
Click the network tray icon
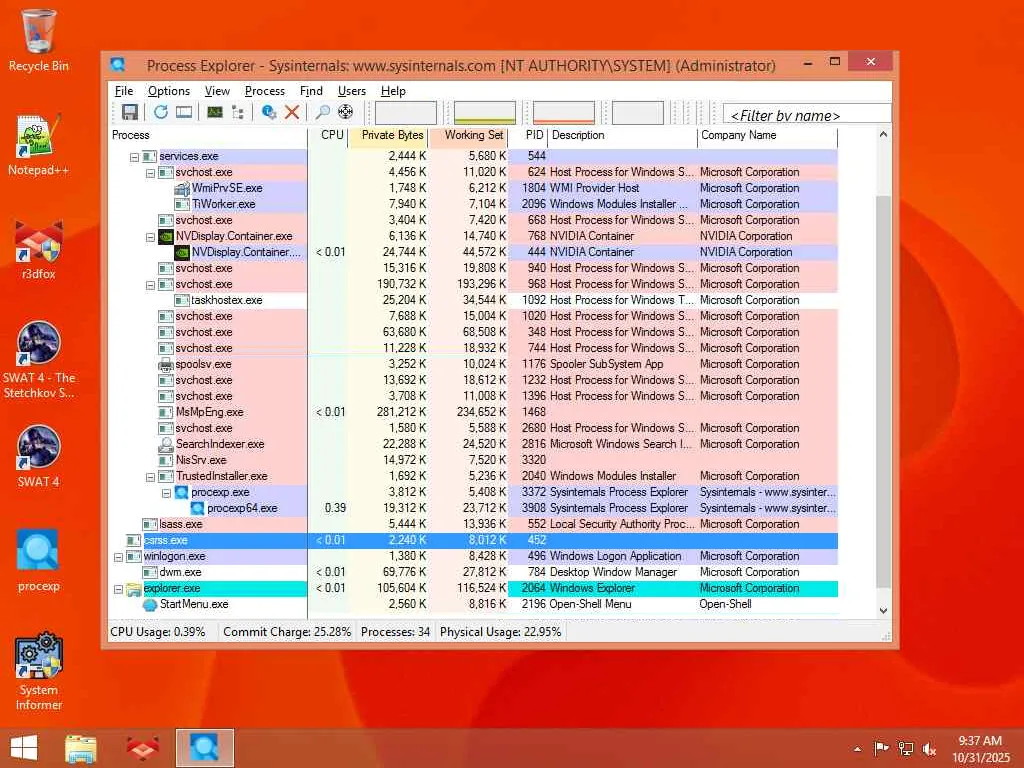click(905, 748)
